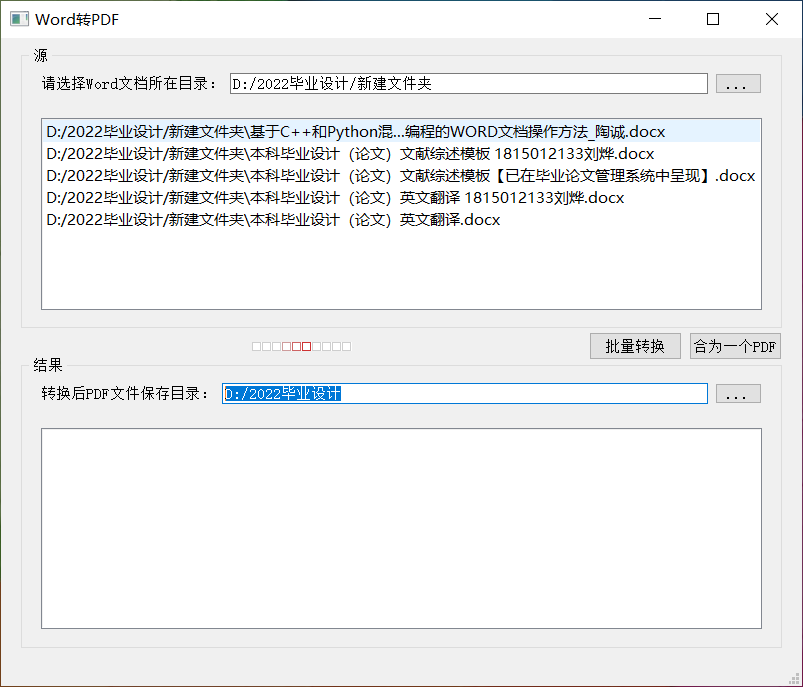
Task: Click the 转换后PDF文件保存目录 label
Action: coord(125,394)
